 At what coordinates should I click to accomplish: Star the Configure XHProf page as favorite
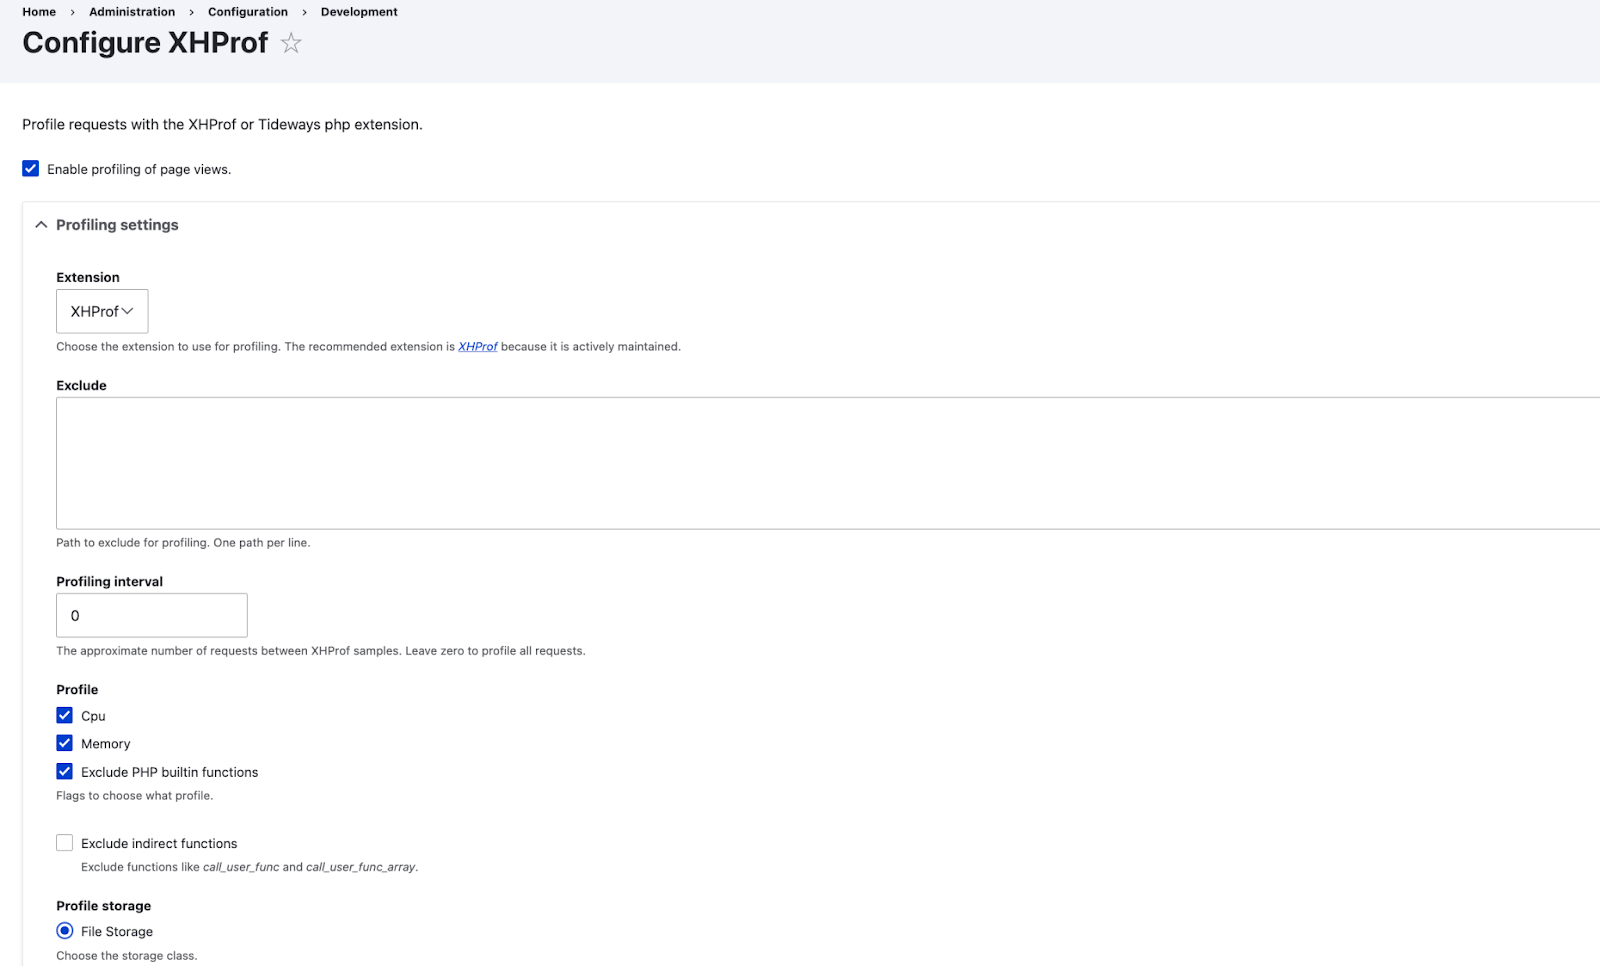coord(291,43)
